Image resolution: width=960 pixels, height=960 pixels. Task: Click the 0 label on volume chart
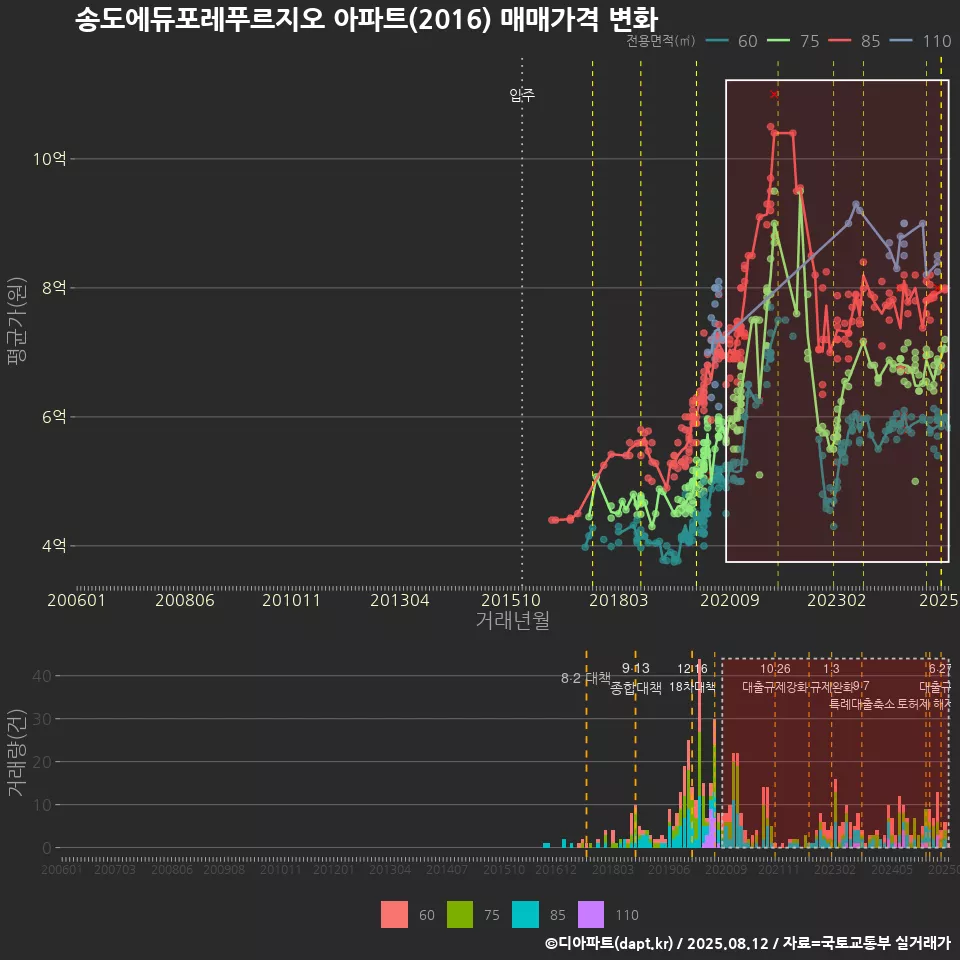[x=47, y=848]
